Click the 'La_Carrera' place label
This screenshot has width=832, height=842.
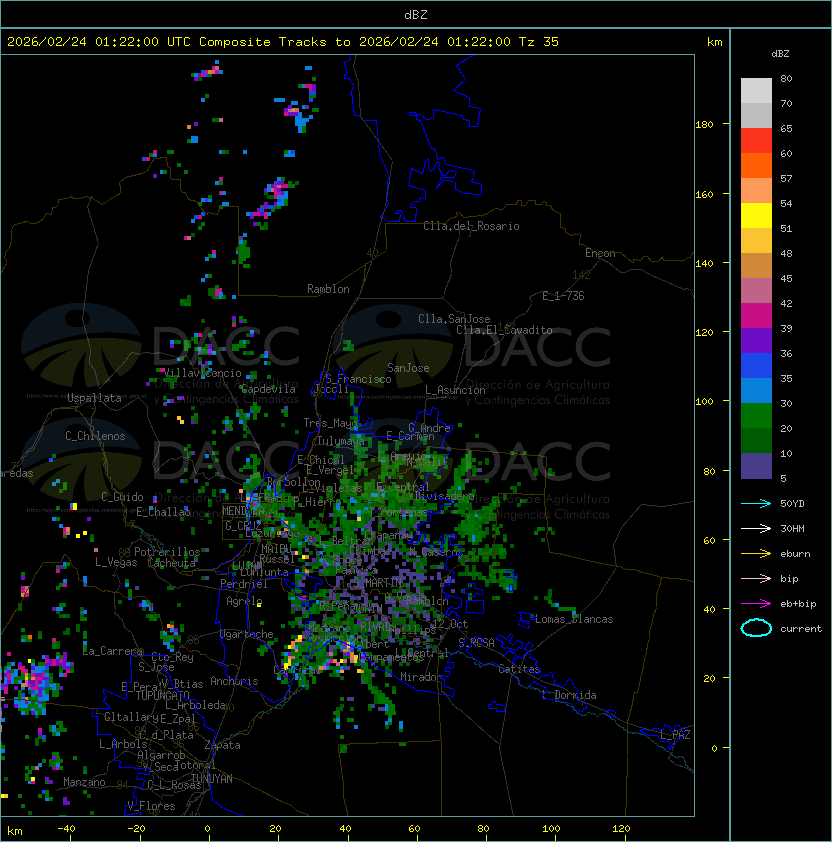(x=112, y=651)
